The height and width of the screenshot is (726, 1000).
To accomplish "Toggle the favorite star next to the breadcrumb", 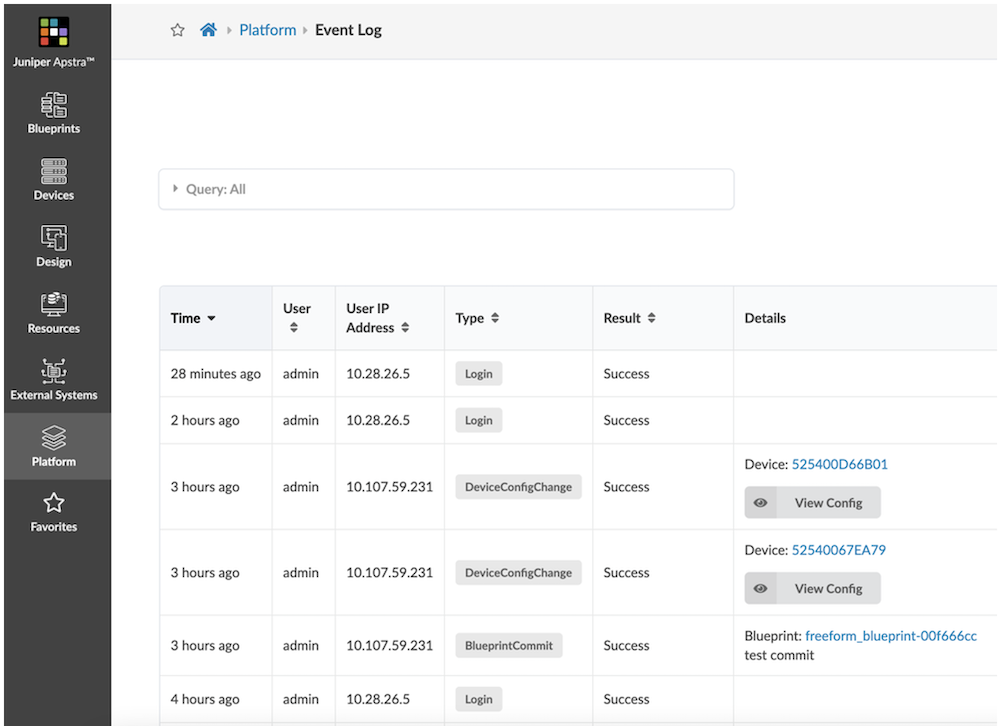I will point(177,30).
